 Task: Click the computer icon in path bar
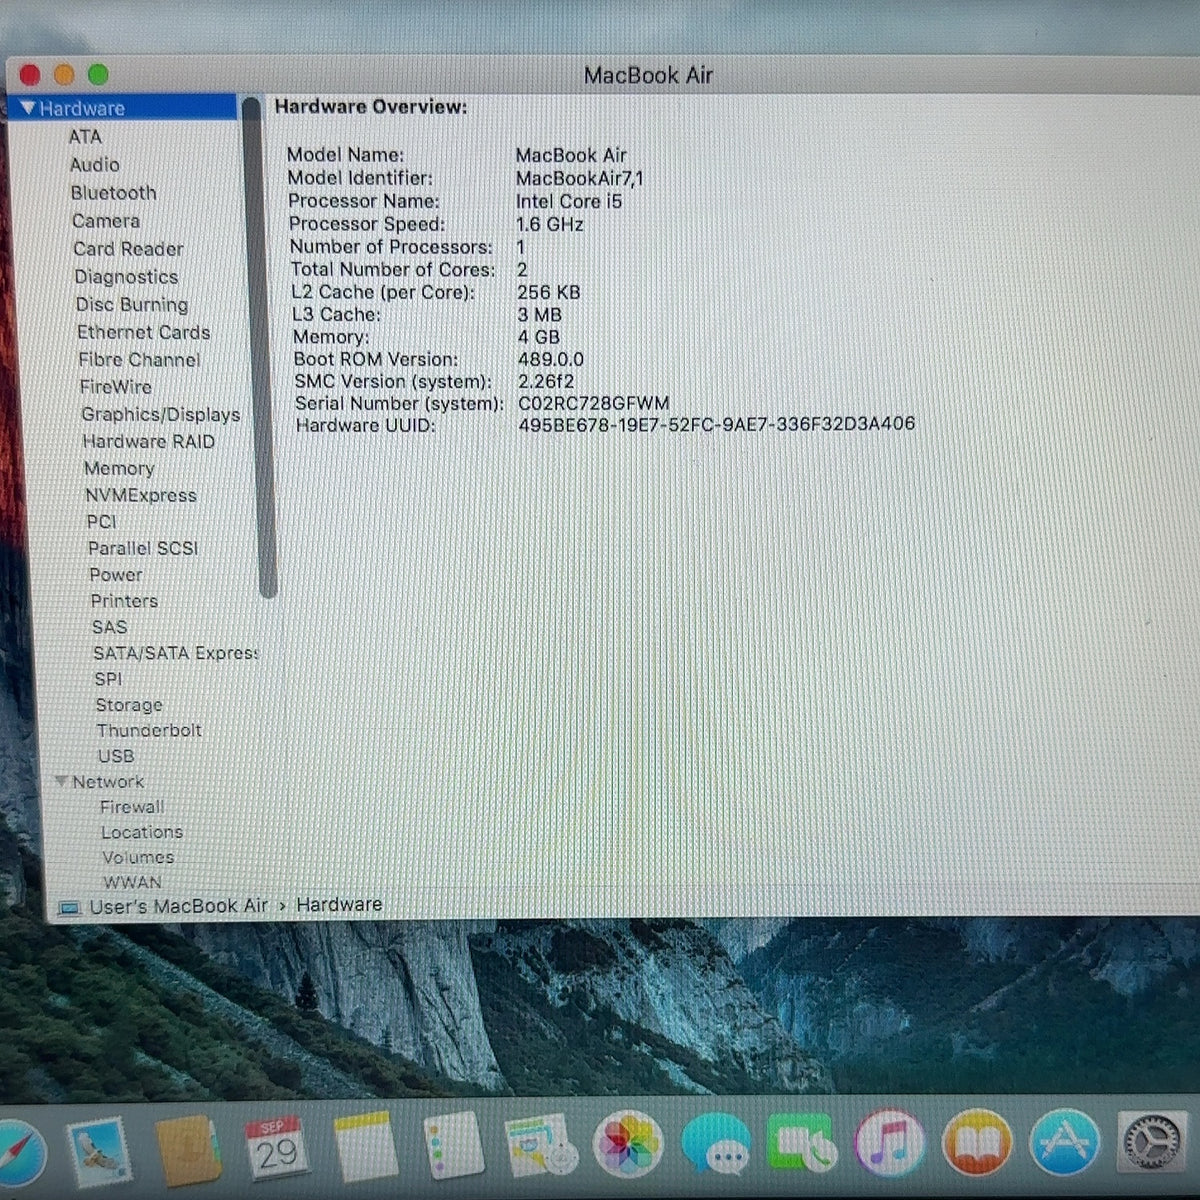click(x=69, y=908)
